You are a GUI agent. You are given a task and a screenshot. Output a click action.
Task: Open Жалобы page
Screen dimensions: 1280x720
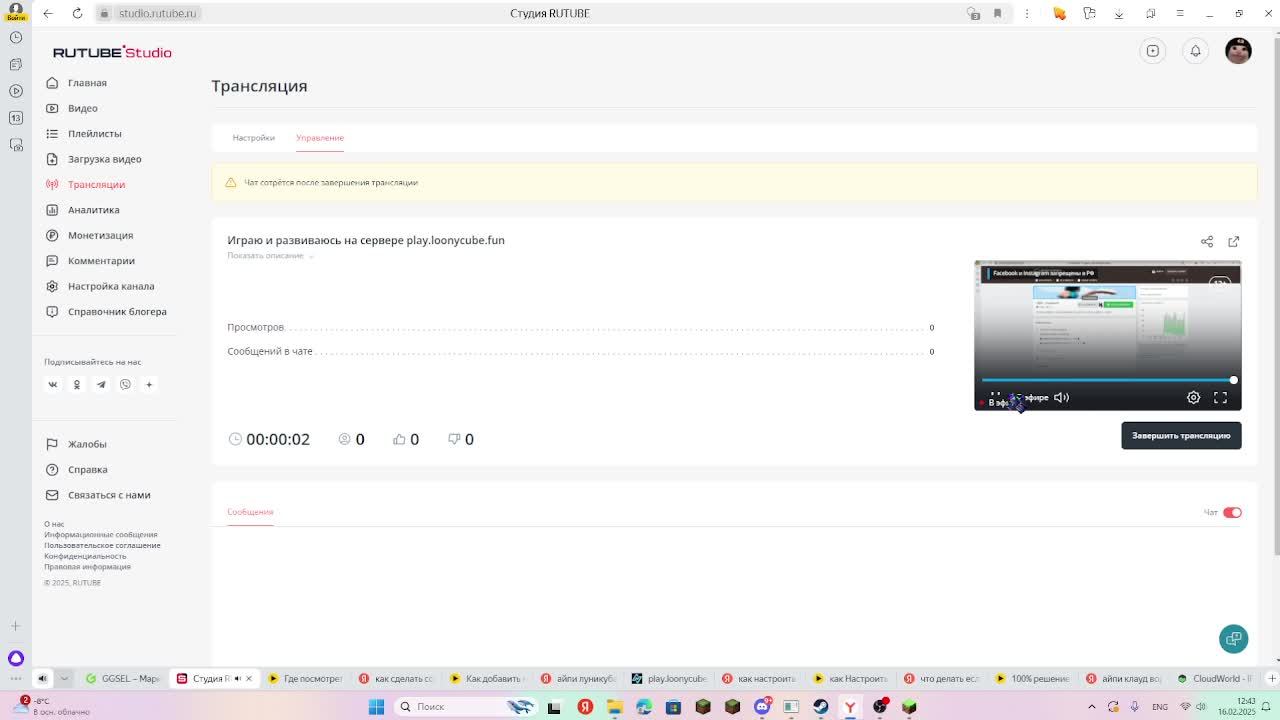pyautogui.click(x=87, y=444)
